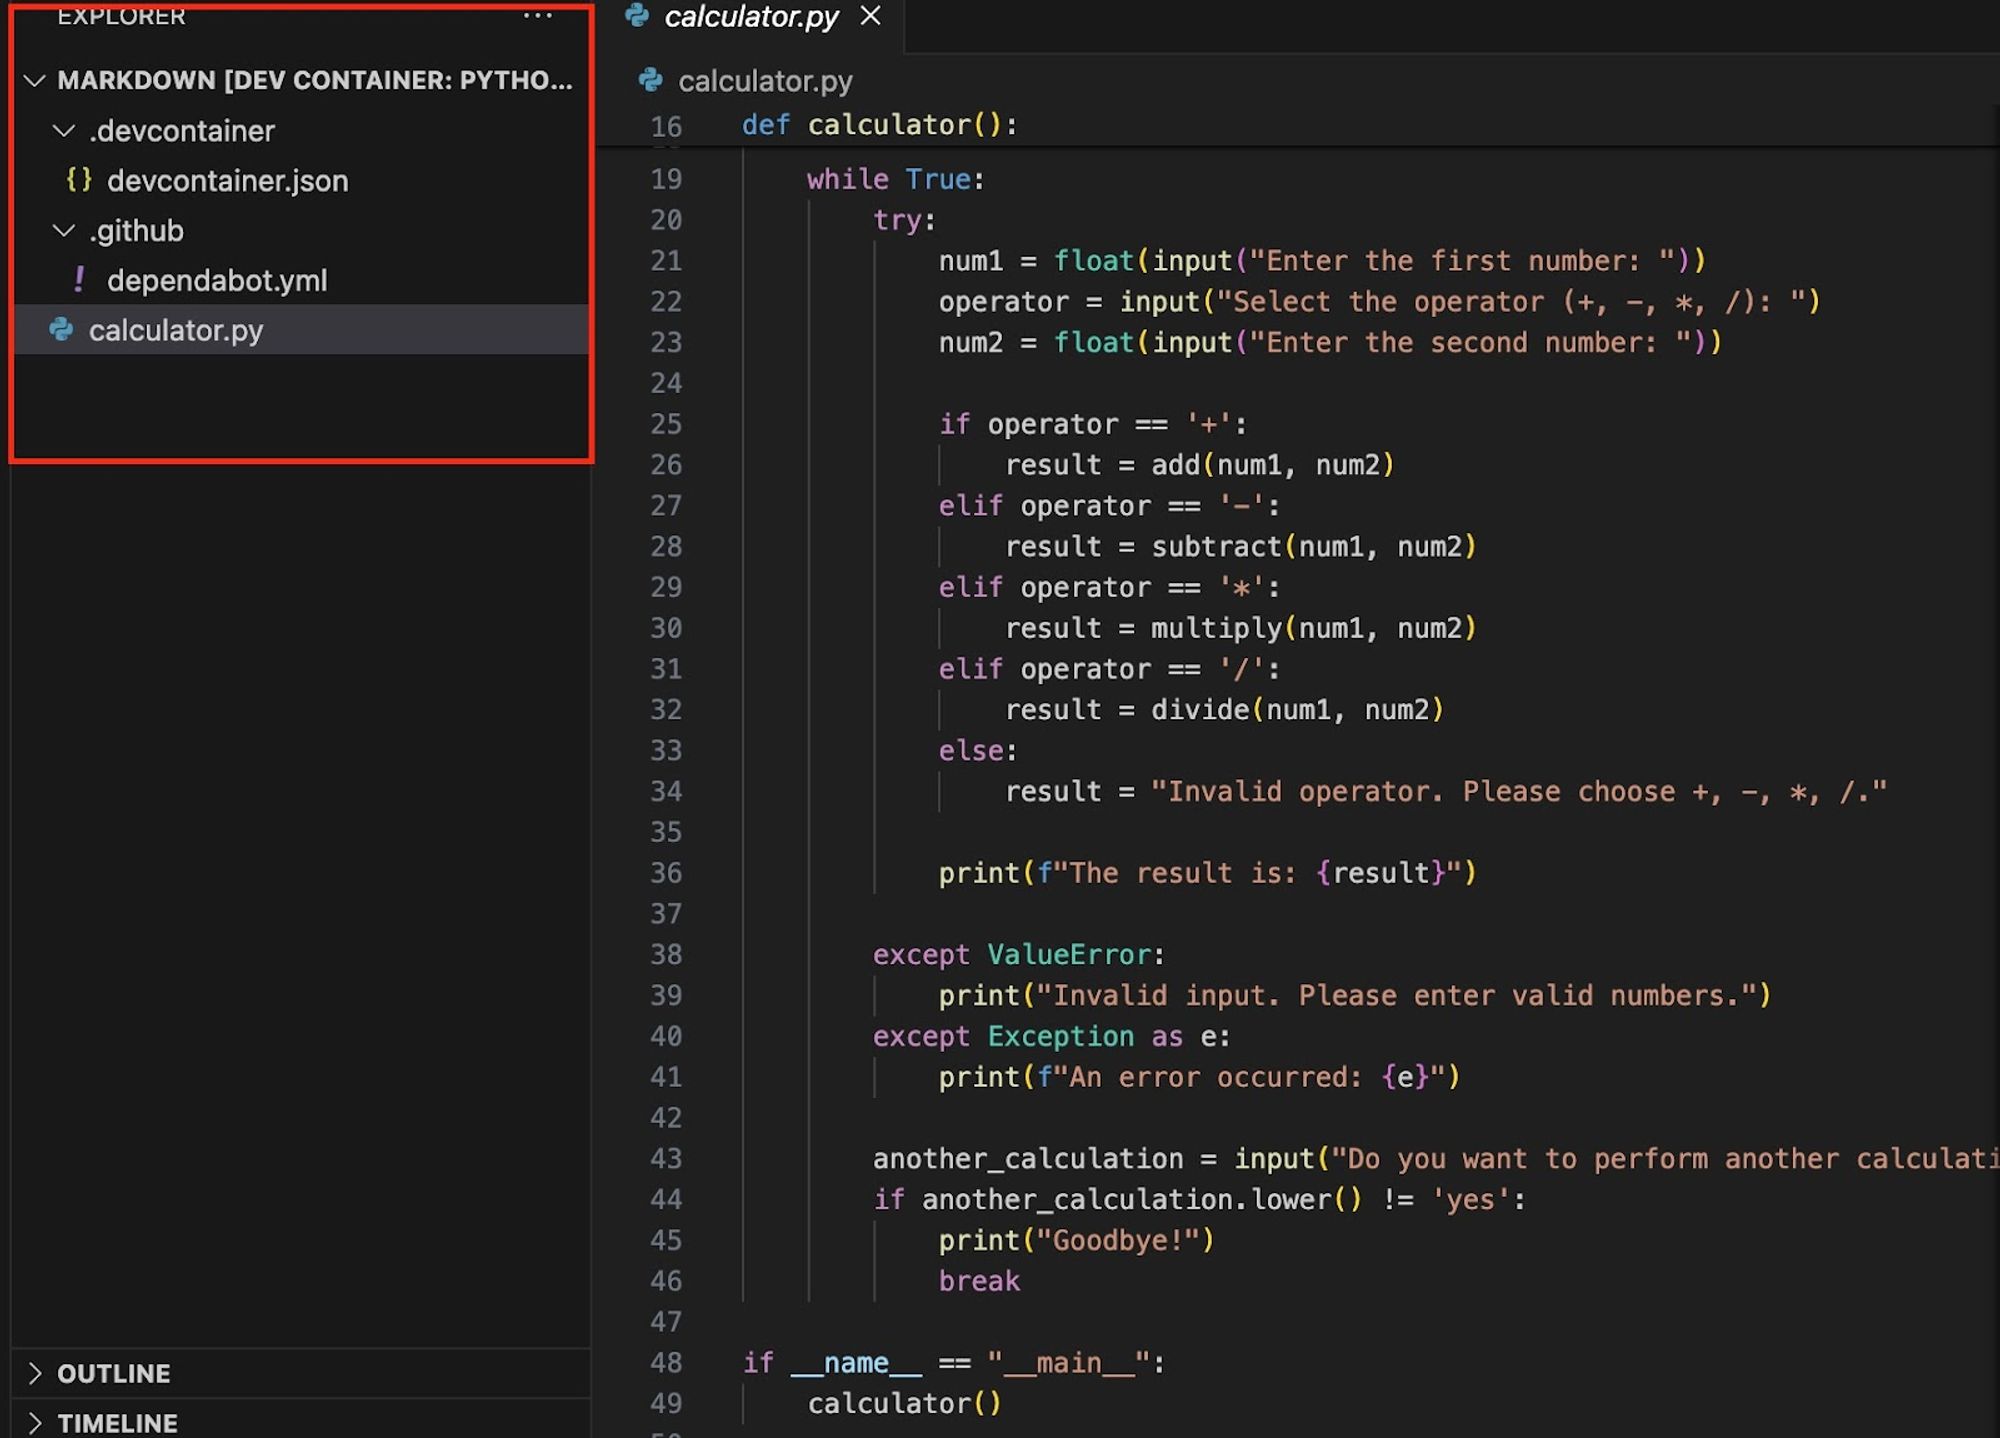Place cursor on the break statement line
The width and height of the screenshot is (2000, 1438).
pos(979,1281)
